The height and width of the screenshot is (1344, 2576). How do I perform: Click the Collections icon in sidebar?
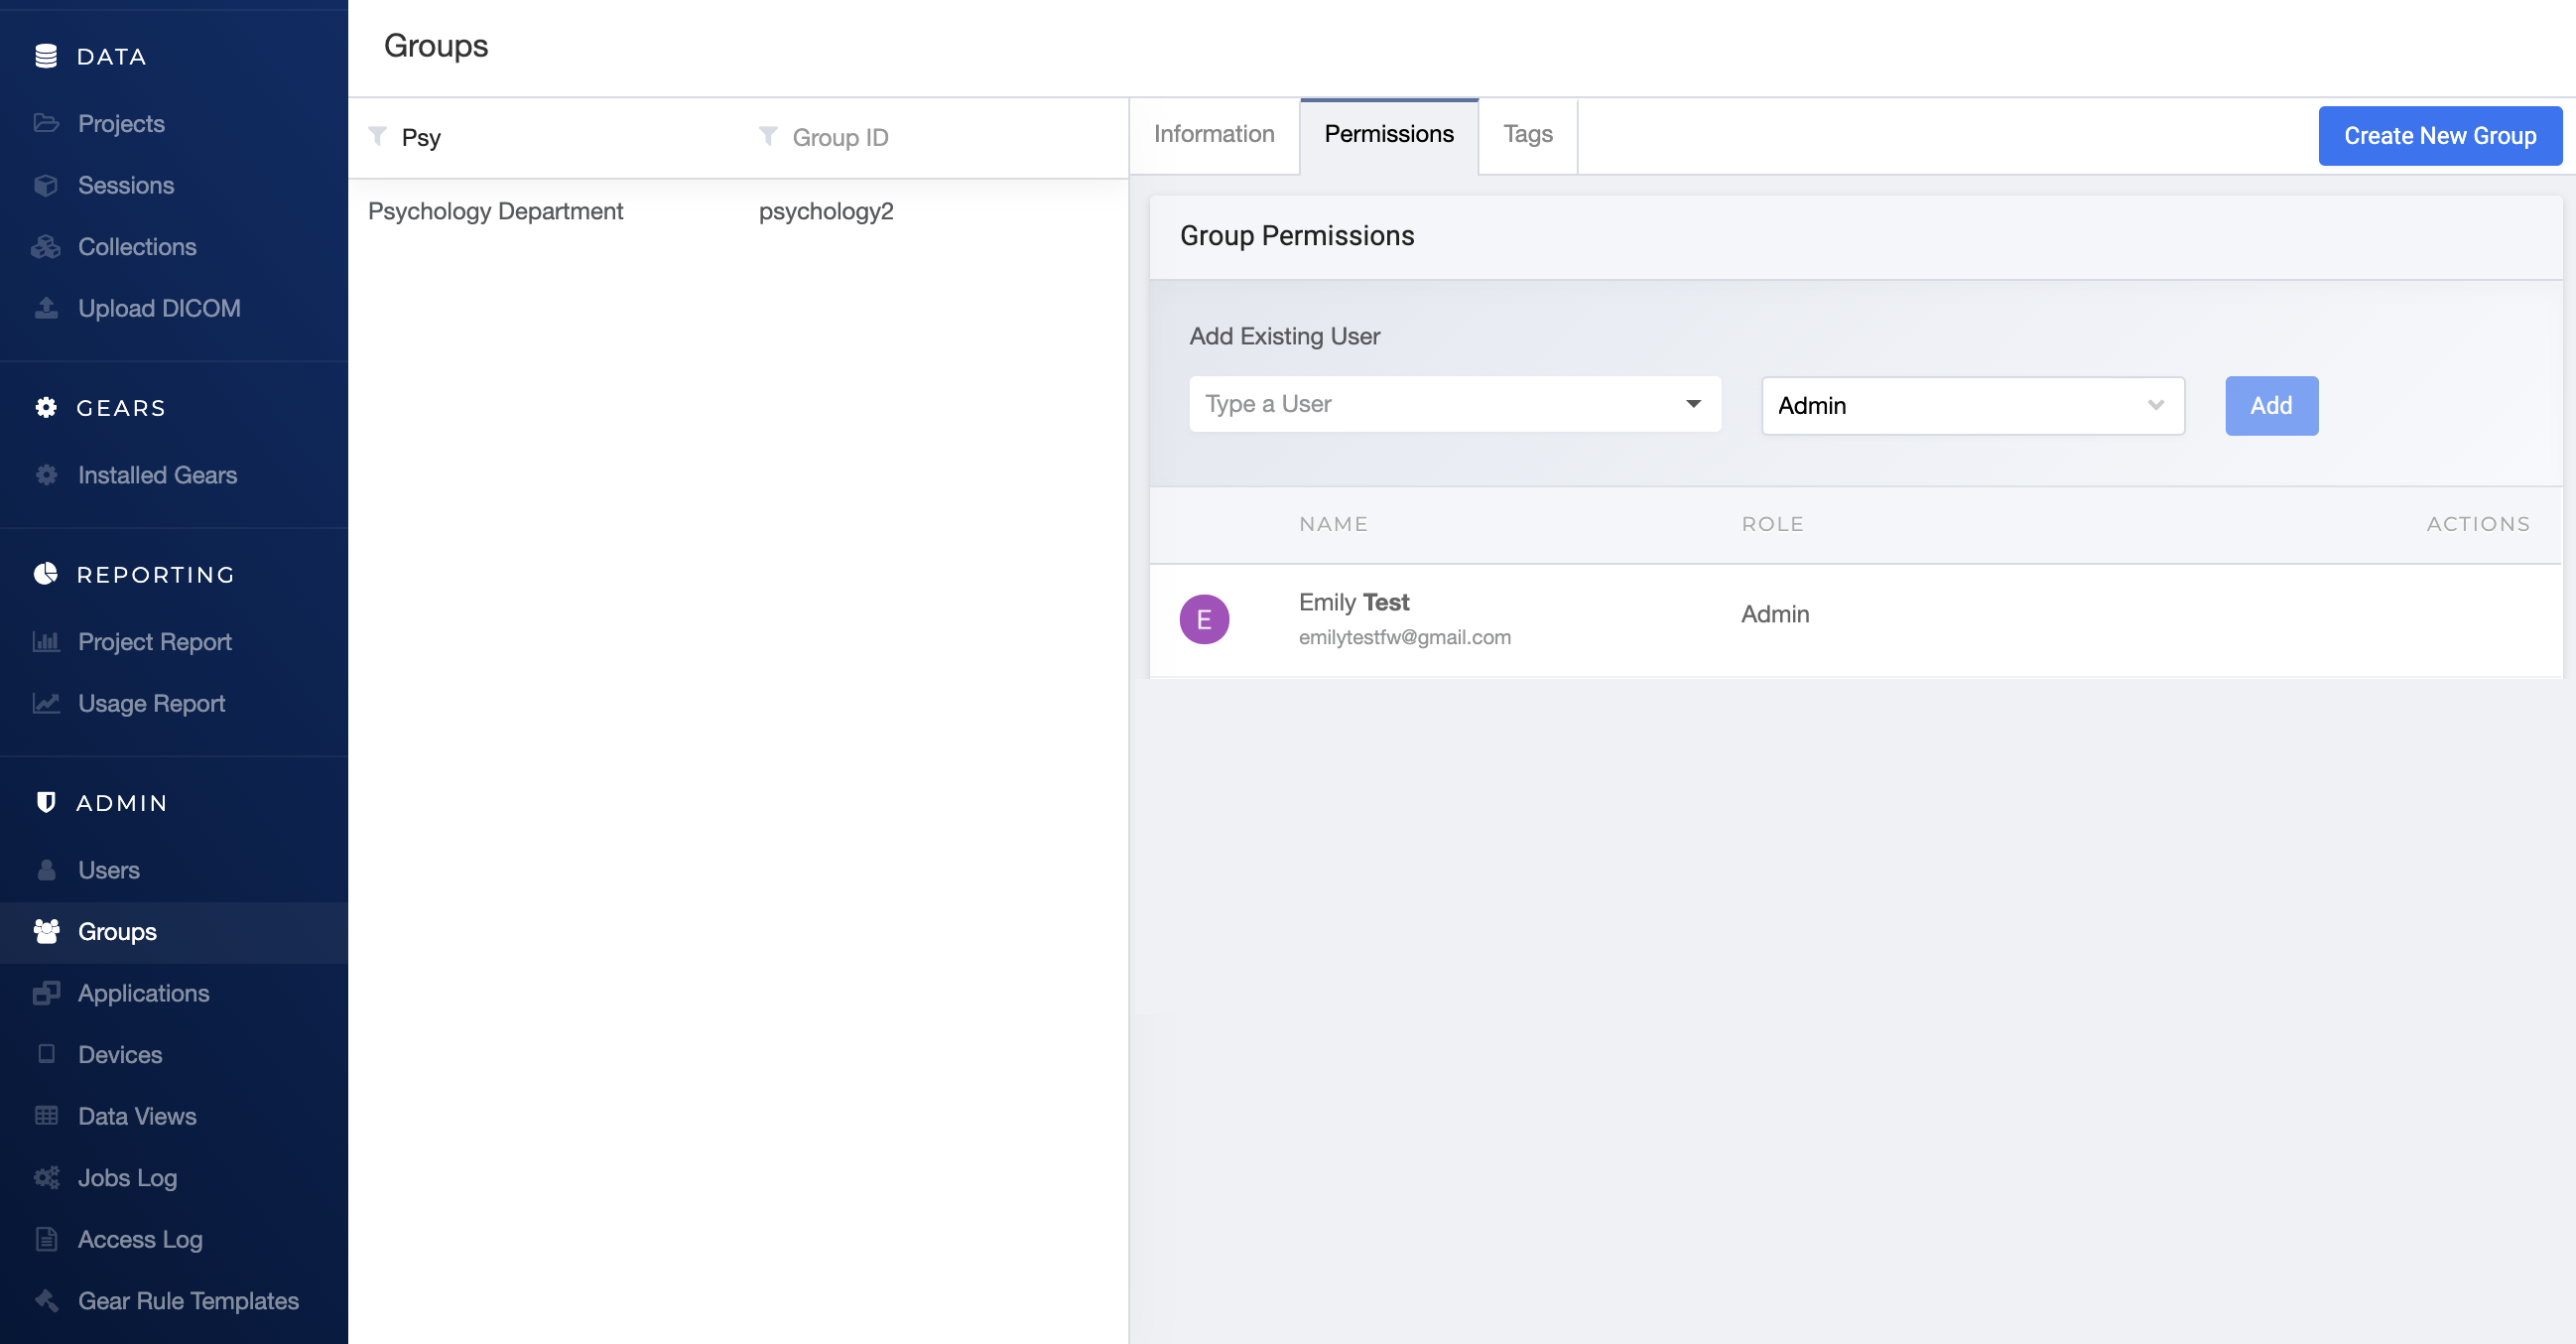point(46,247)
